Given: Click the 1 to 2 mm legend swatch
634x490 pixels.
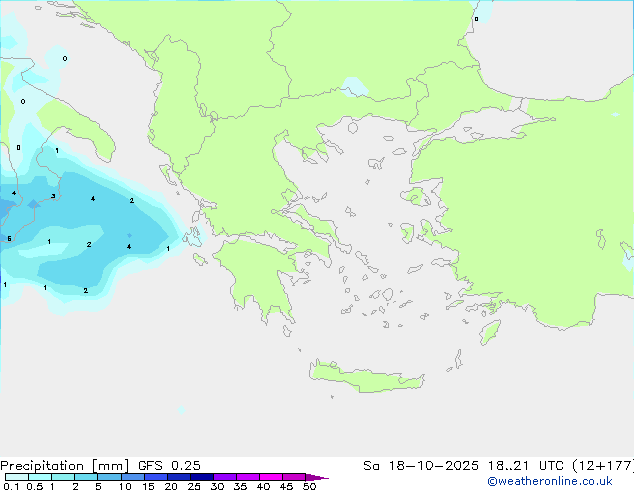Looking at the screenshot, I should (63, 477).
